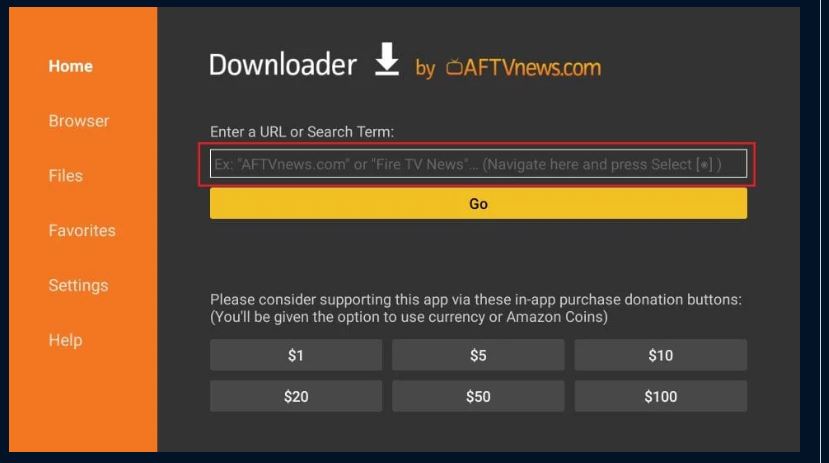Open the Help section
The height and width of the screenshot is (463, 829).
(x=66, y=340)
